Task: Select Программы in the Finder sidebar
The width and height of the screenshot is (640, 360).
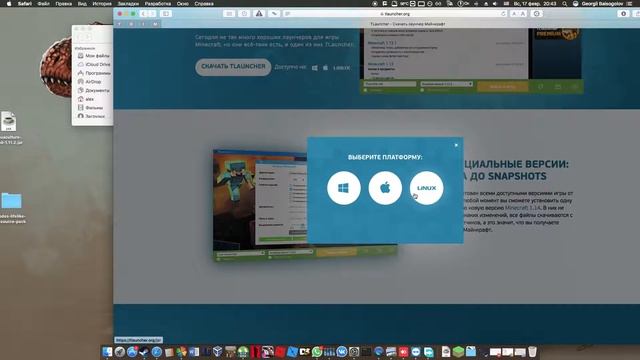Action: tap(93, 73)
